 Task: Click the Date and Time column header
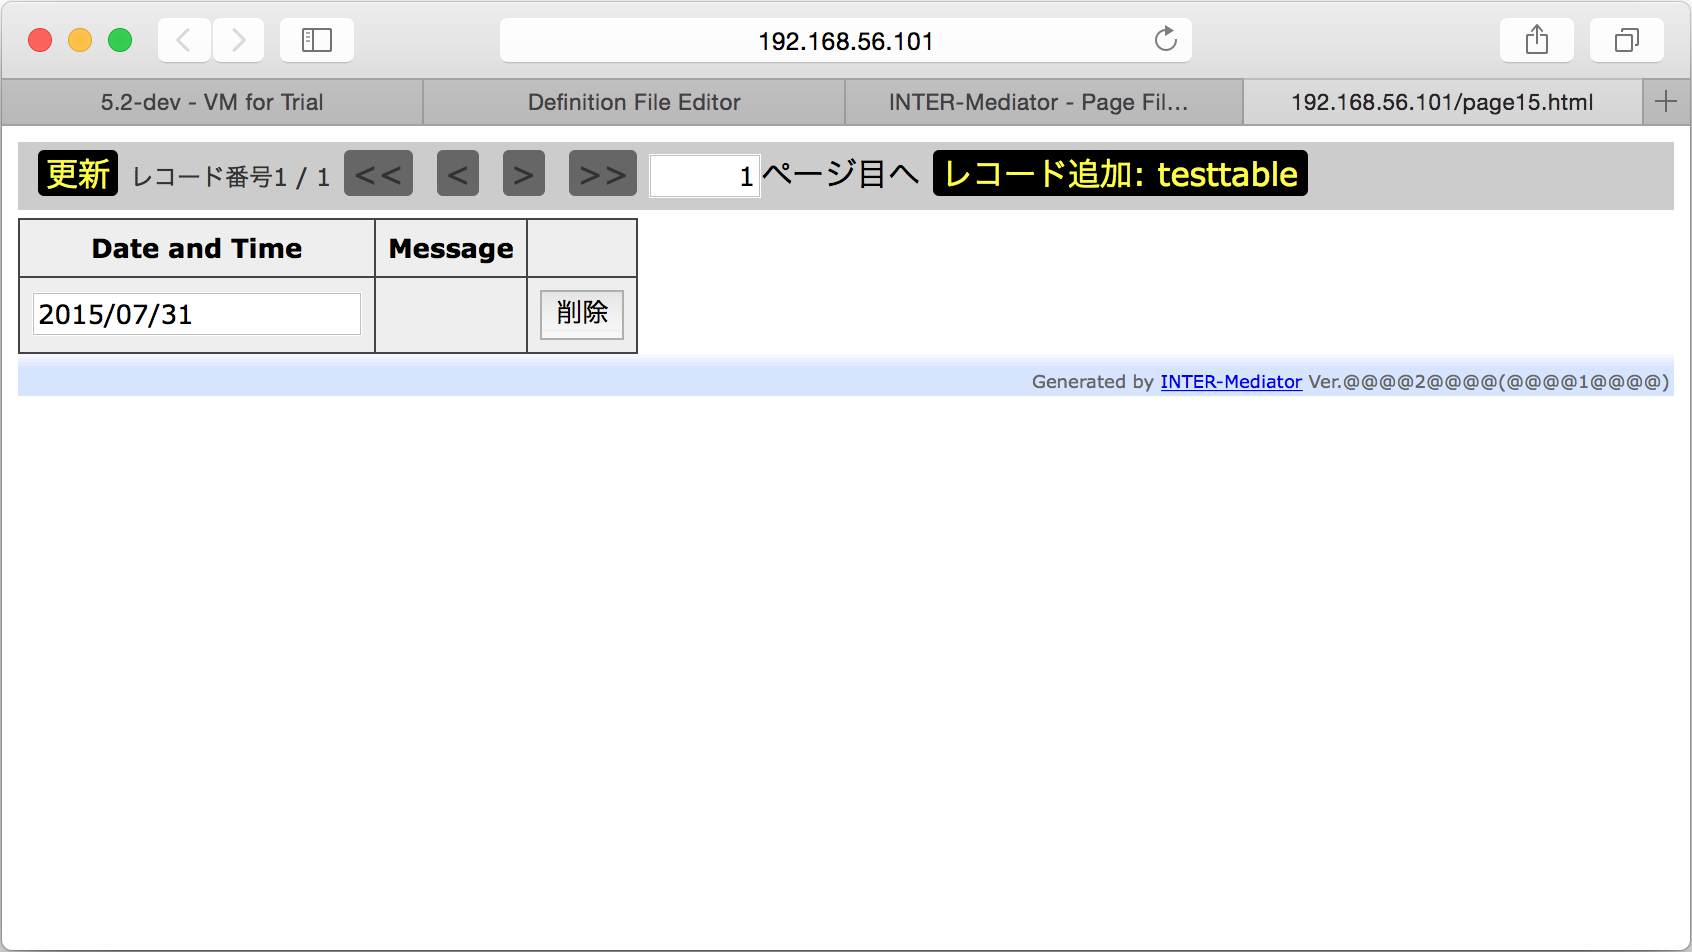(197, 248)
